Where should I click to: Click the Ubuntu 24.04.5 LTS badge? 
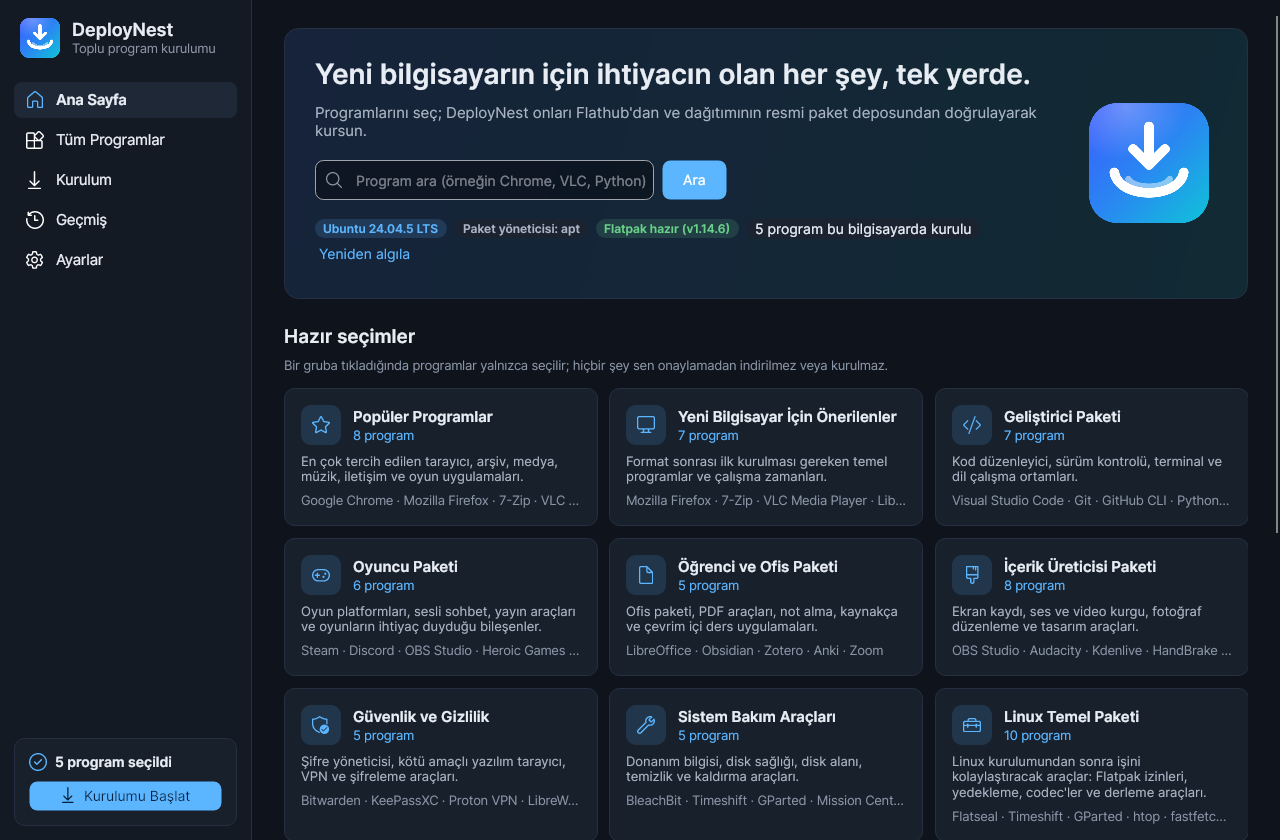point(380,229)
